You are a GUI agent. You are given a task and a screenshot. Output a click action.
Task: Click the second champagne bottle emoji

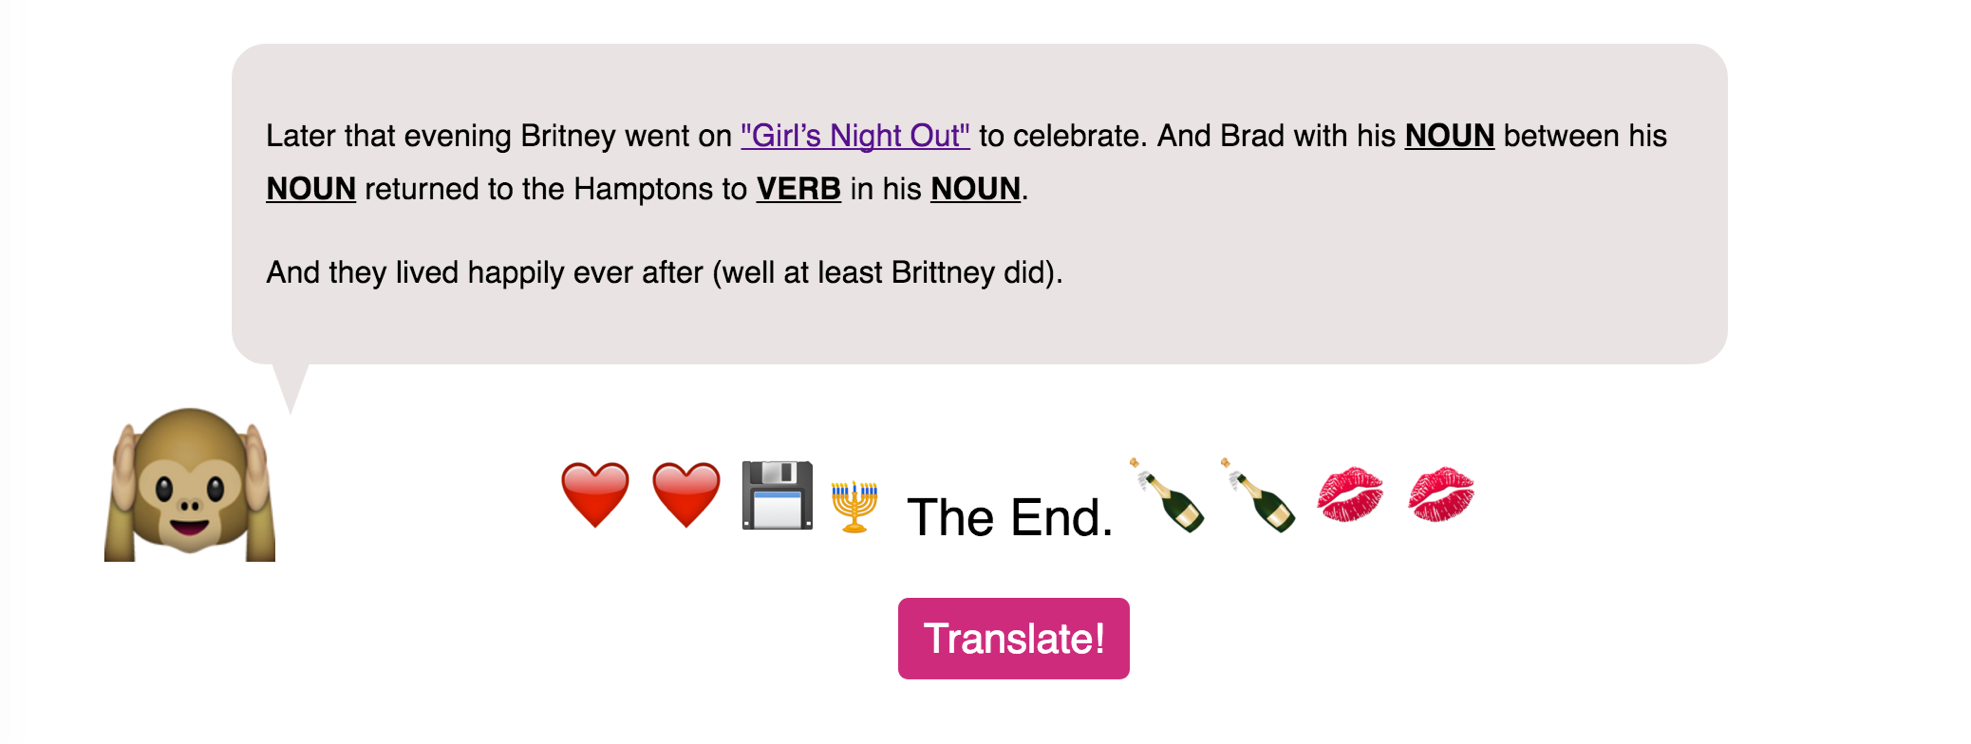tap(1258, 495)
